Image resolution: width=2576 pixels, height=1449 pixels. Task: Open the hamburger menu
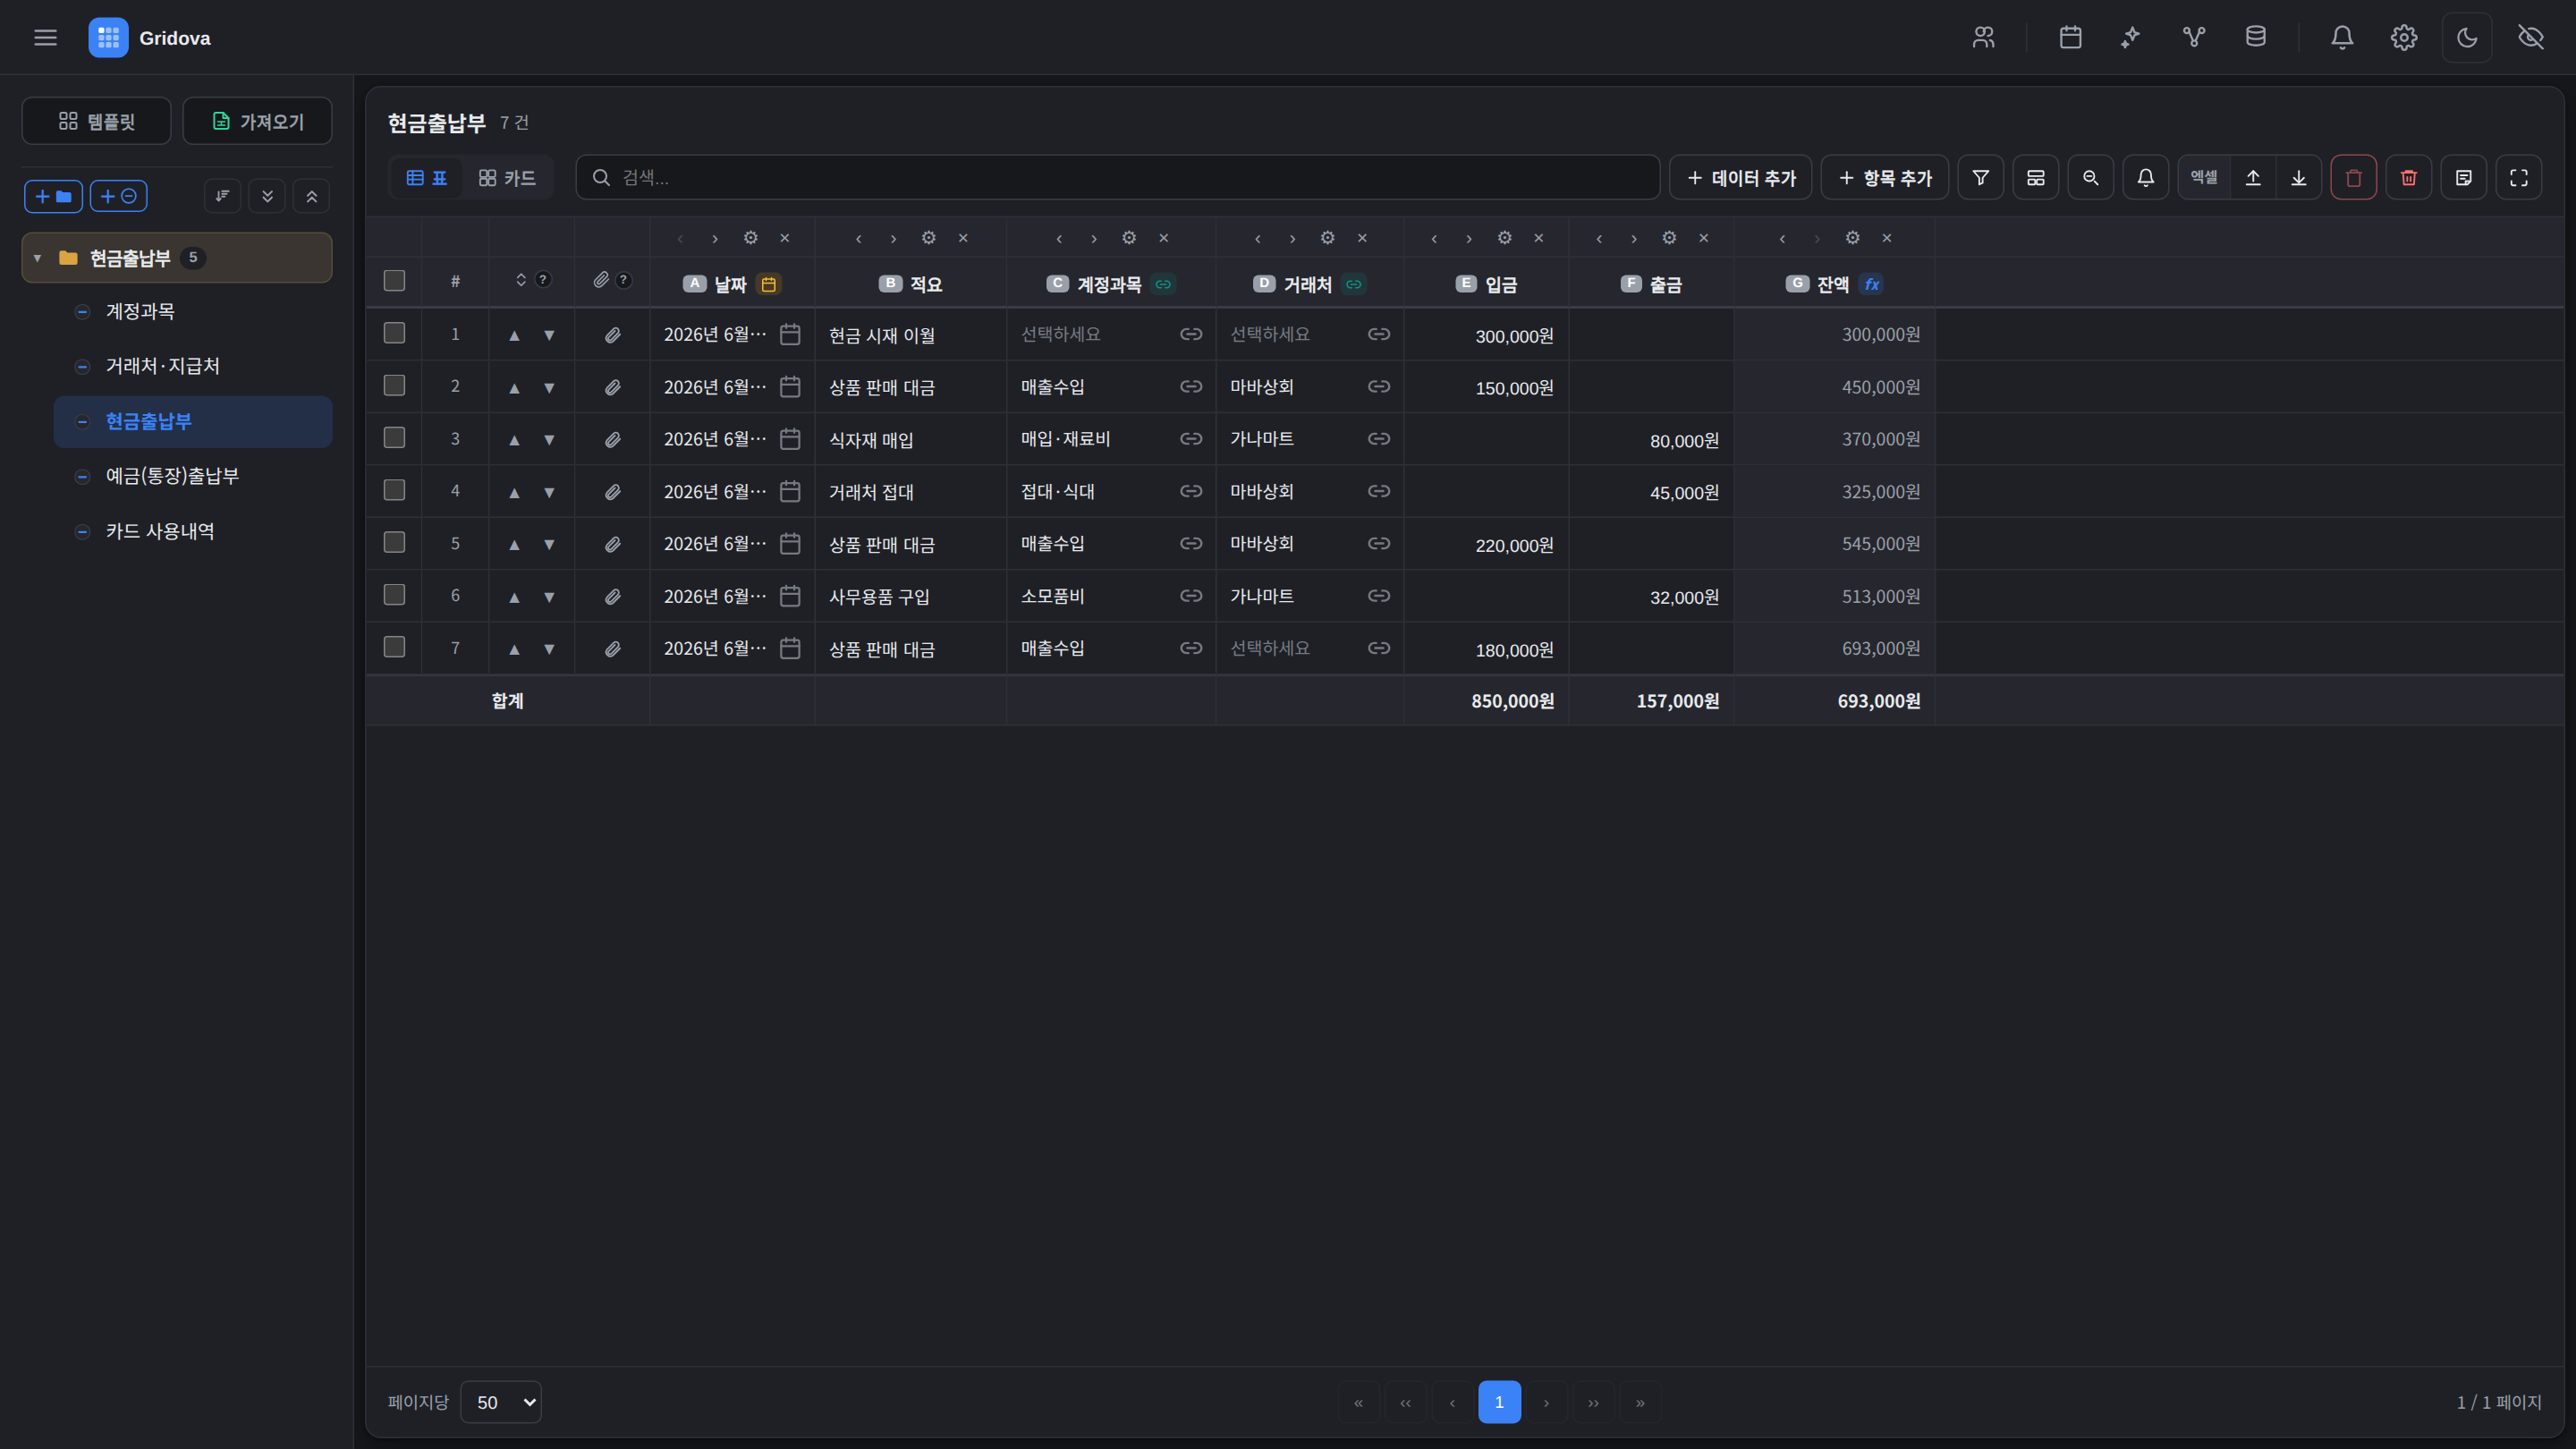pos(45,38)
